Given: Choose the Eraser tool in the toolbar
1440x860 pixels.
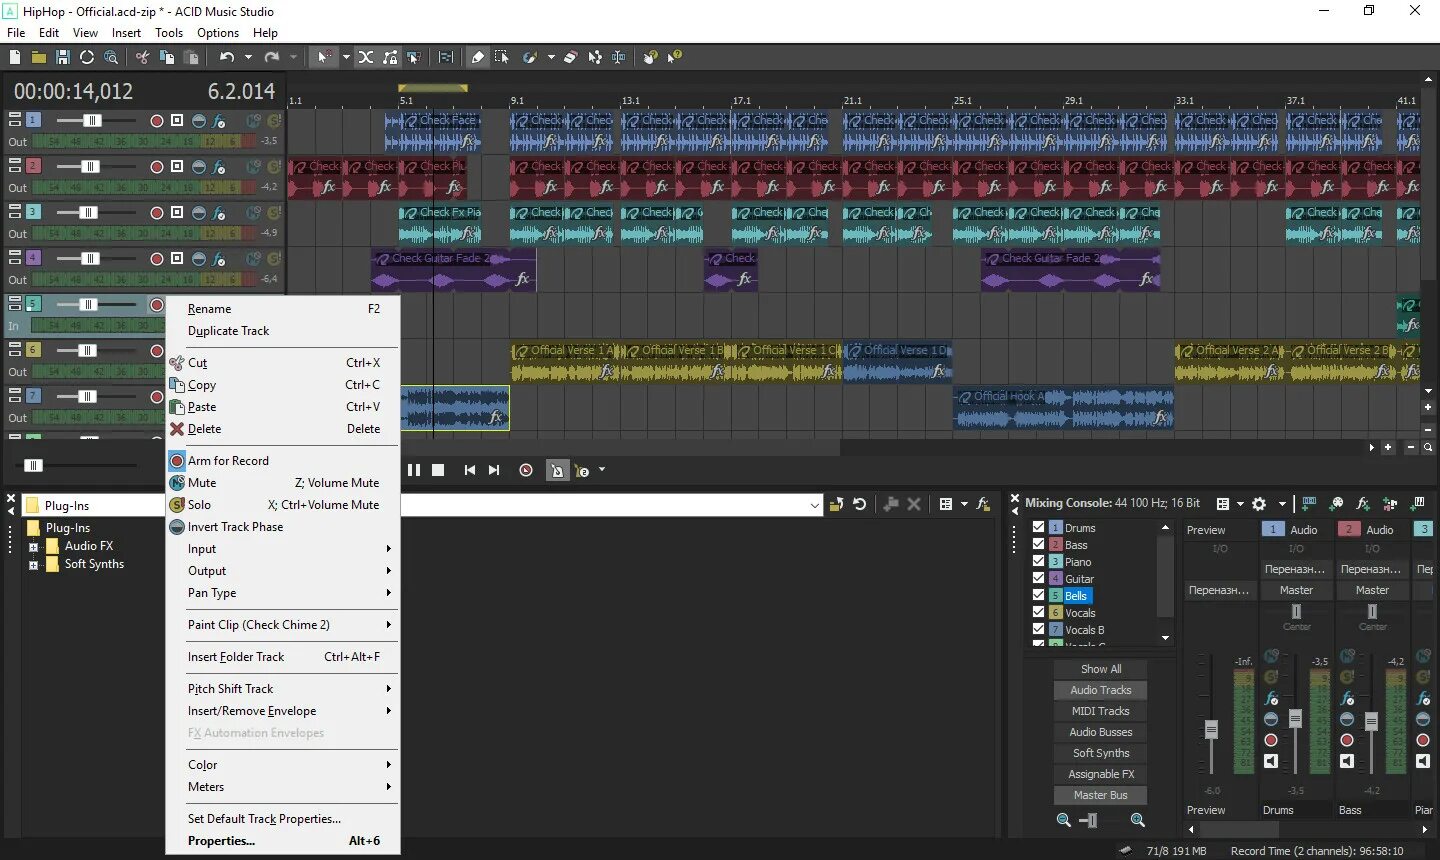Looking at the screenshot, I should pyautogui.click(x=570, y=58).
